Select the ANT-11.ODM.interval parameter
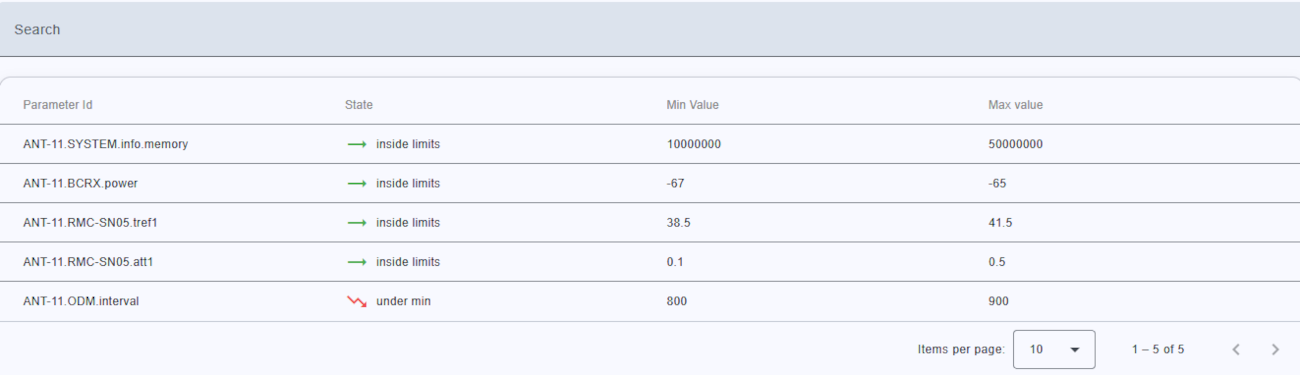This screenshot has width=1300, height=375. point(81,301)
